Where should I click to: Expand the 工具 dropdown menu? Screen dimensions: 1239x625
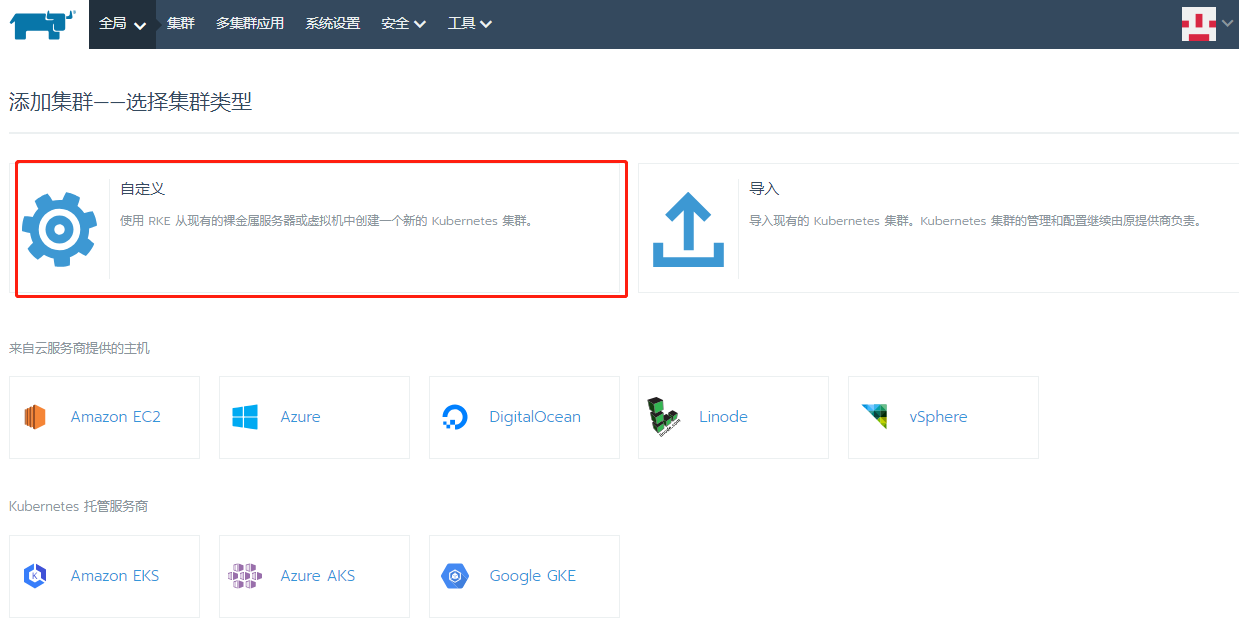(x=470, y=24)
